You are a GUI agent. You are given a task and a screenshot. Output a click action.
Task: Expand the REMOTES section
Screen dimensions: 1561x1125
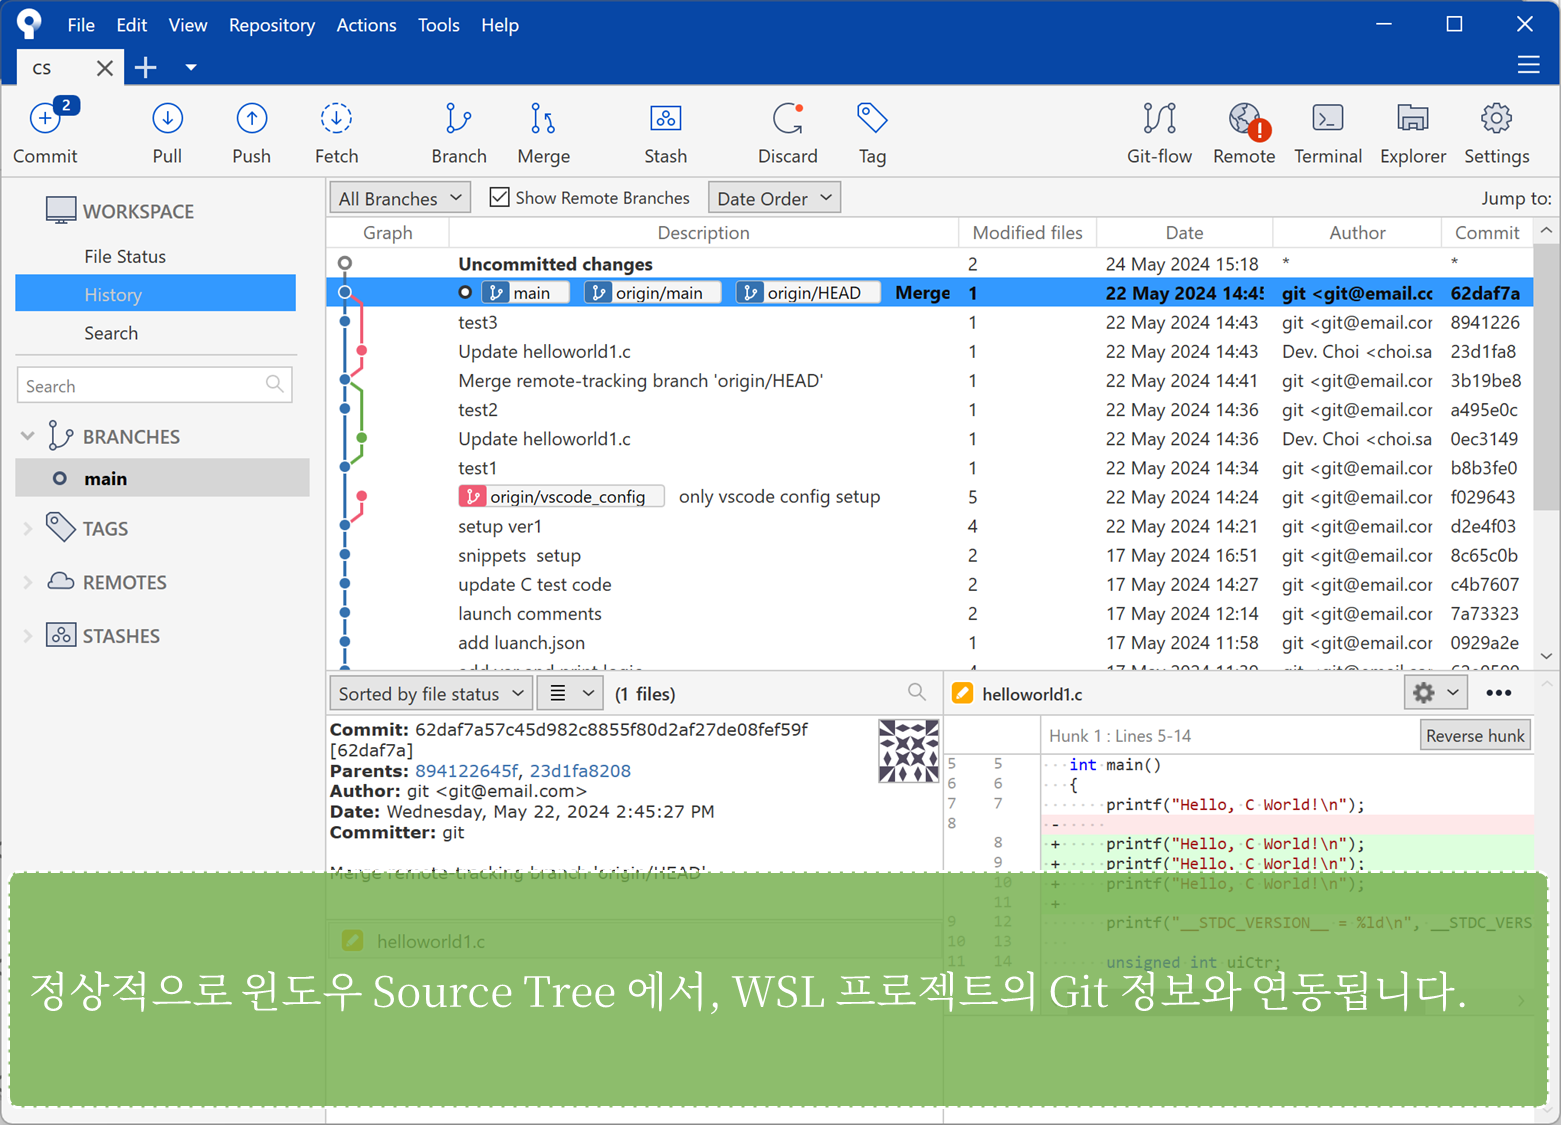(x=28, y=582)
